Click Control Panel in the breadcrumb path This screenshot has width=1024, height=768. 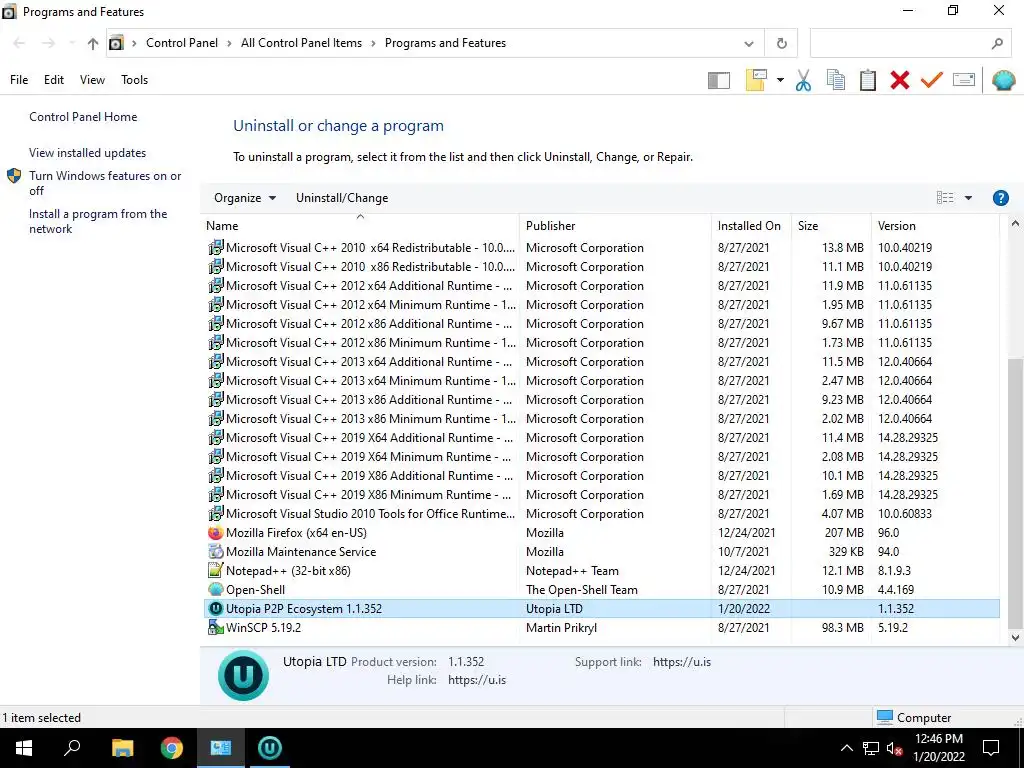182,43
